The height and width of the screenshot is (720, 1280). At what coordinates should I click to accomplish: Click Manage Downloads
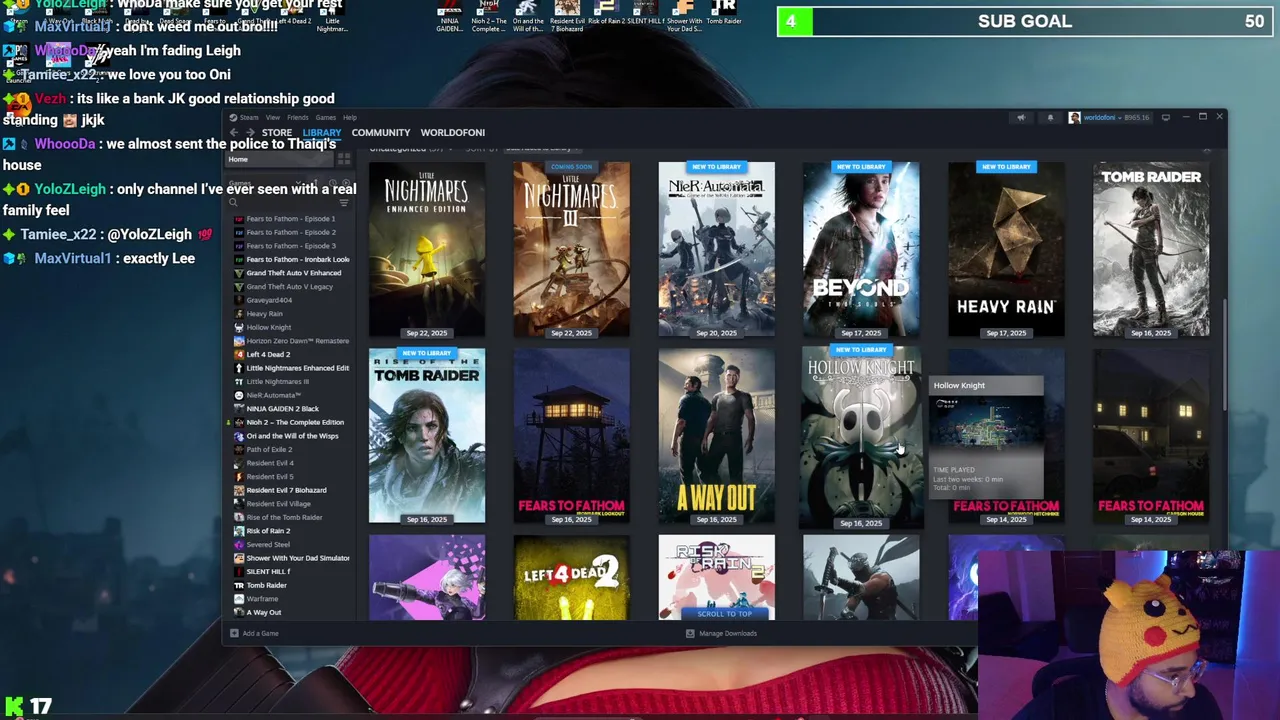pos(728,633)
